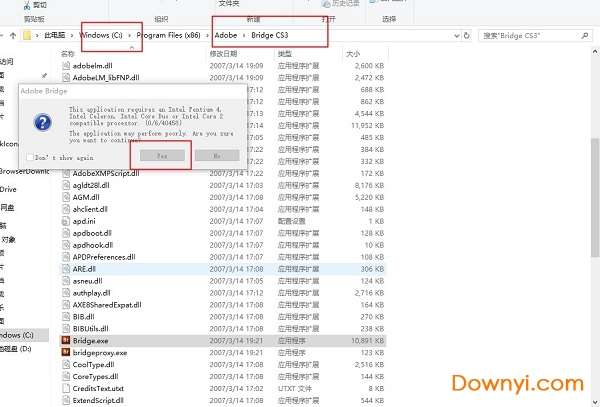The image size is (600, 407).
Task: Click the 2007/3/14 17:02 date cell
Action: pos(236,388)
